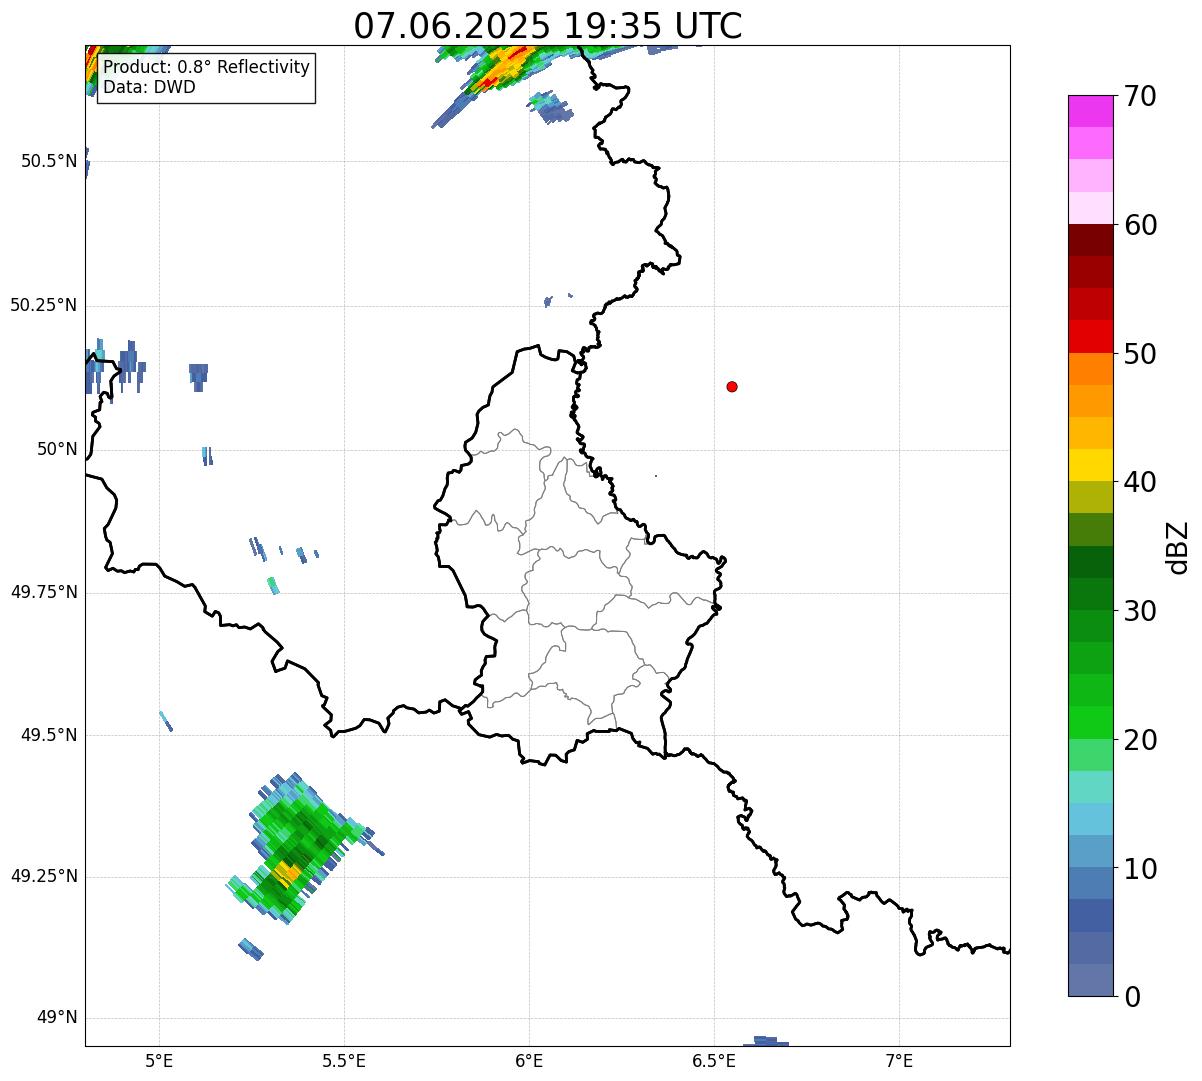Click the title 07.06.2025 19:35 UTC
1202x1081 pixels.
(548, 25)
